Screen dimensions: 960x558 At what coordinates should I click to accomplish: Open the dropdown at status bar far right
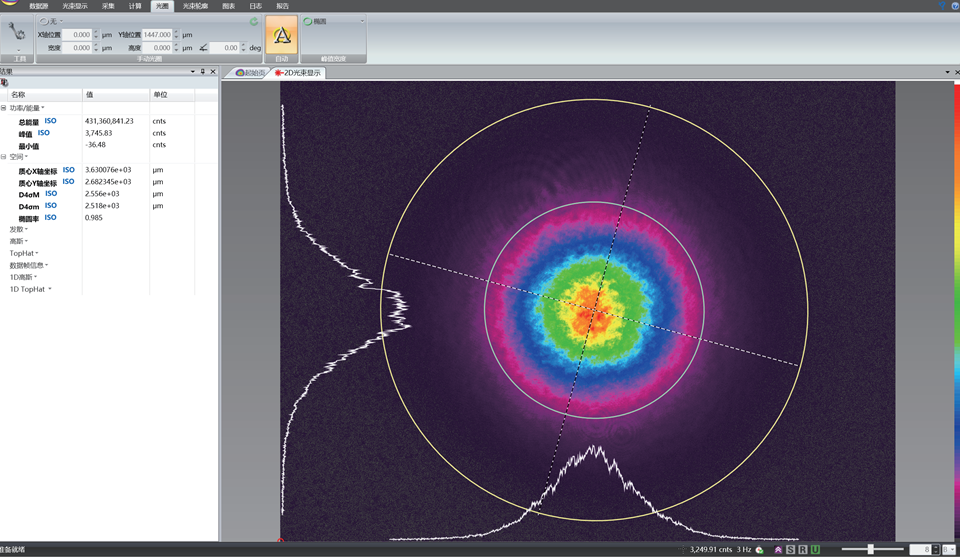tap(948, 550)
